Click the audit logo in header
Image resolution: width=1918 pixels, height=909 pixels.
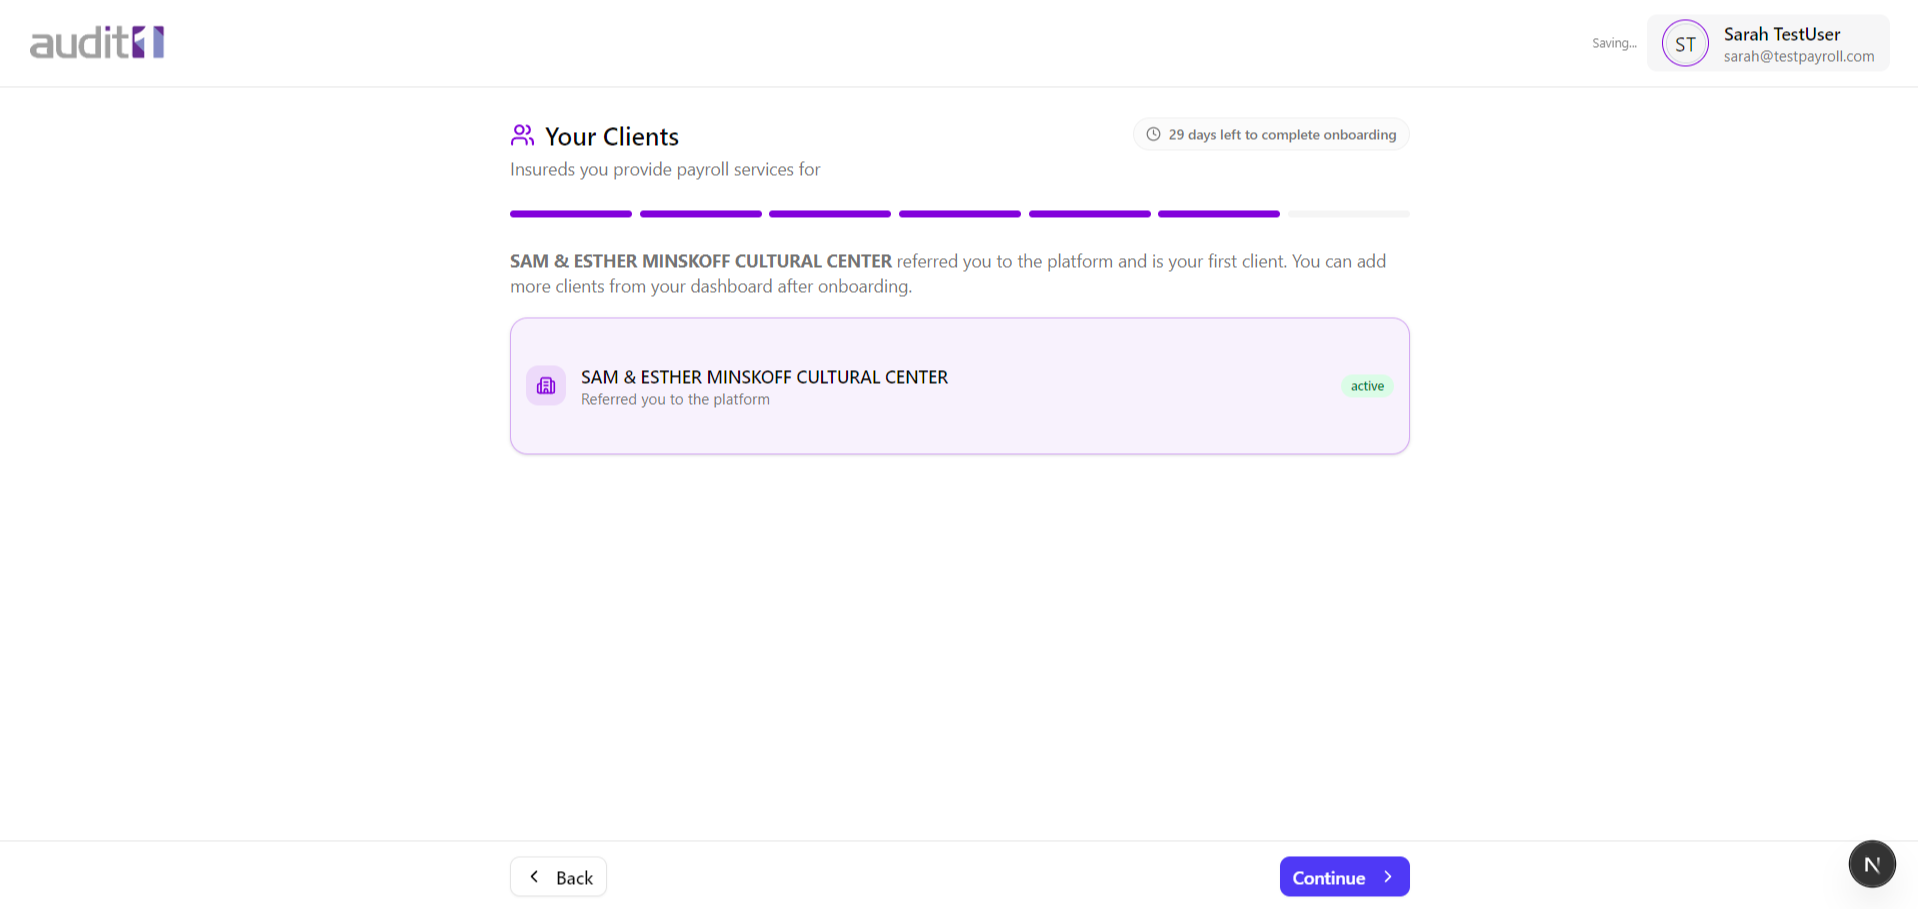coord(97,43)
